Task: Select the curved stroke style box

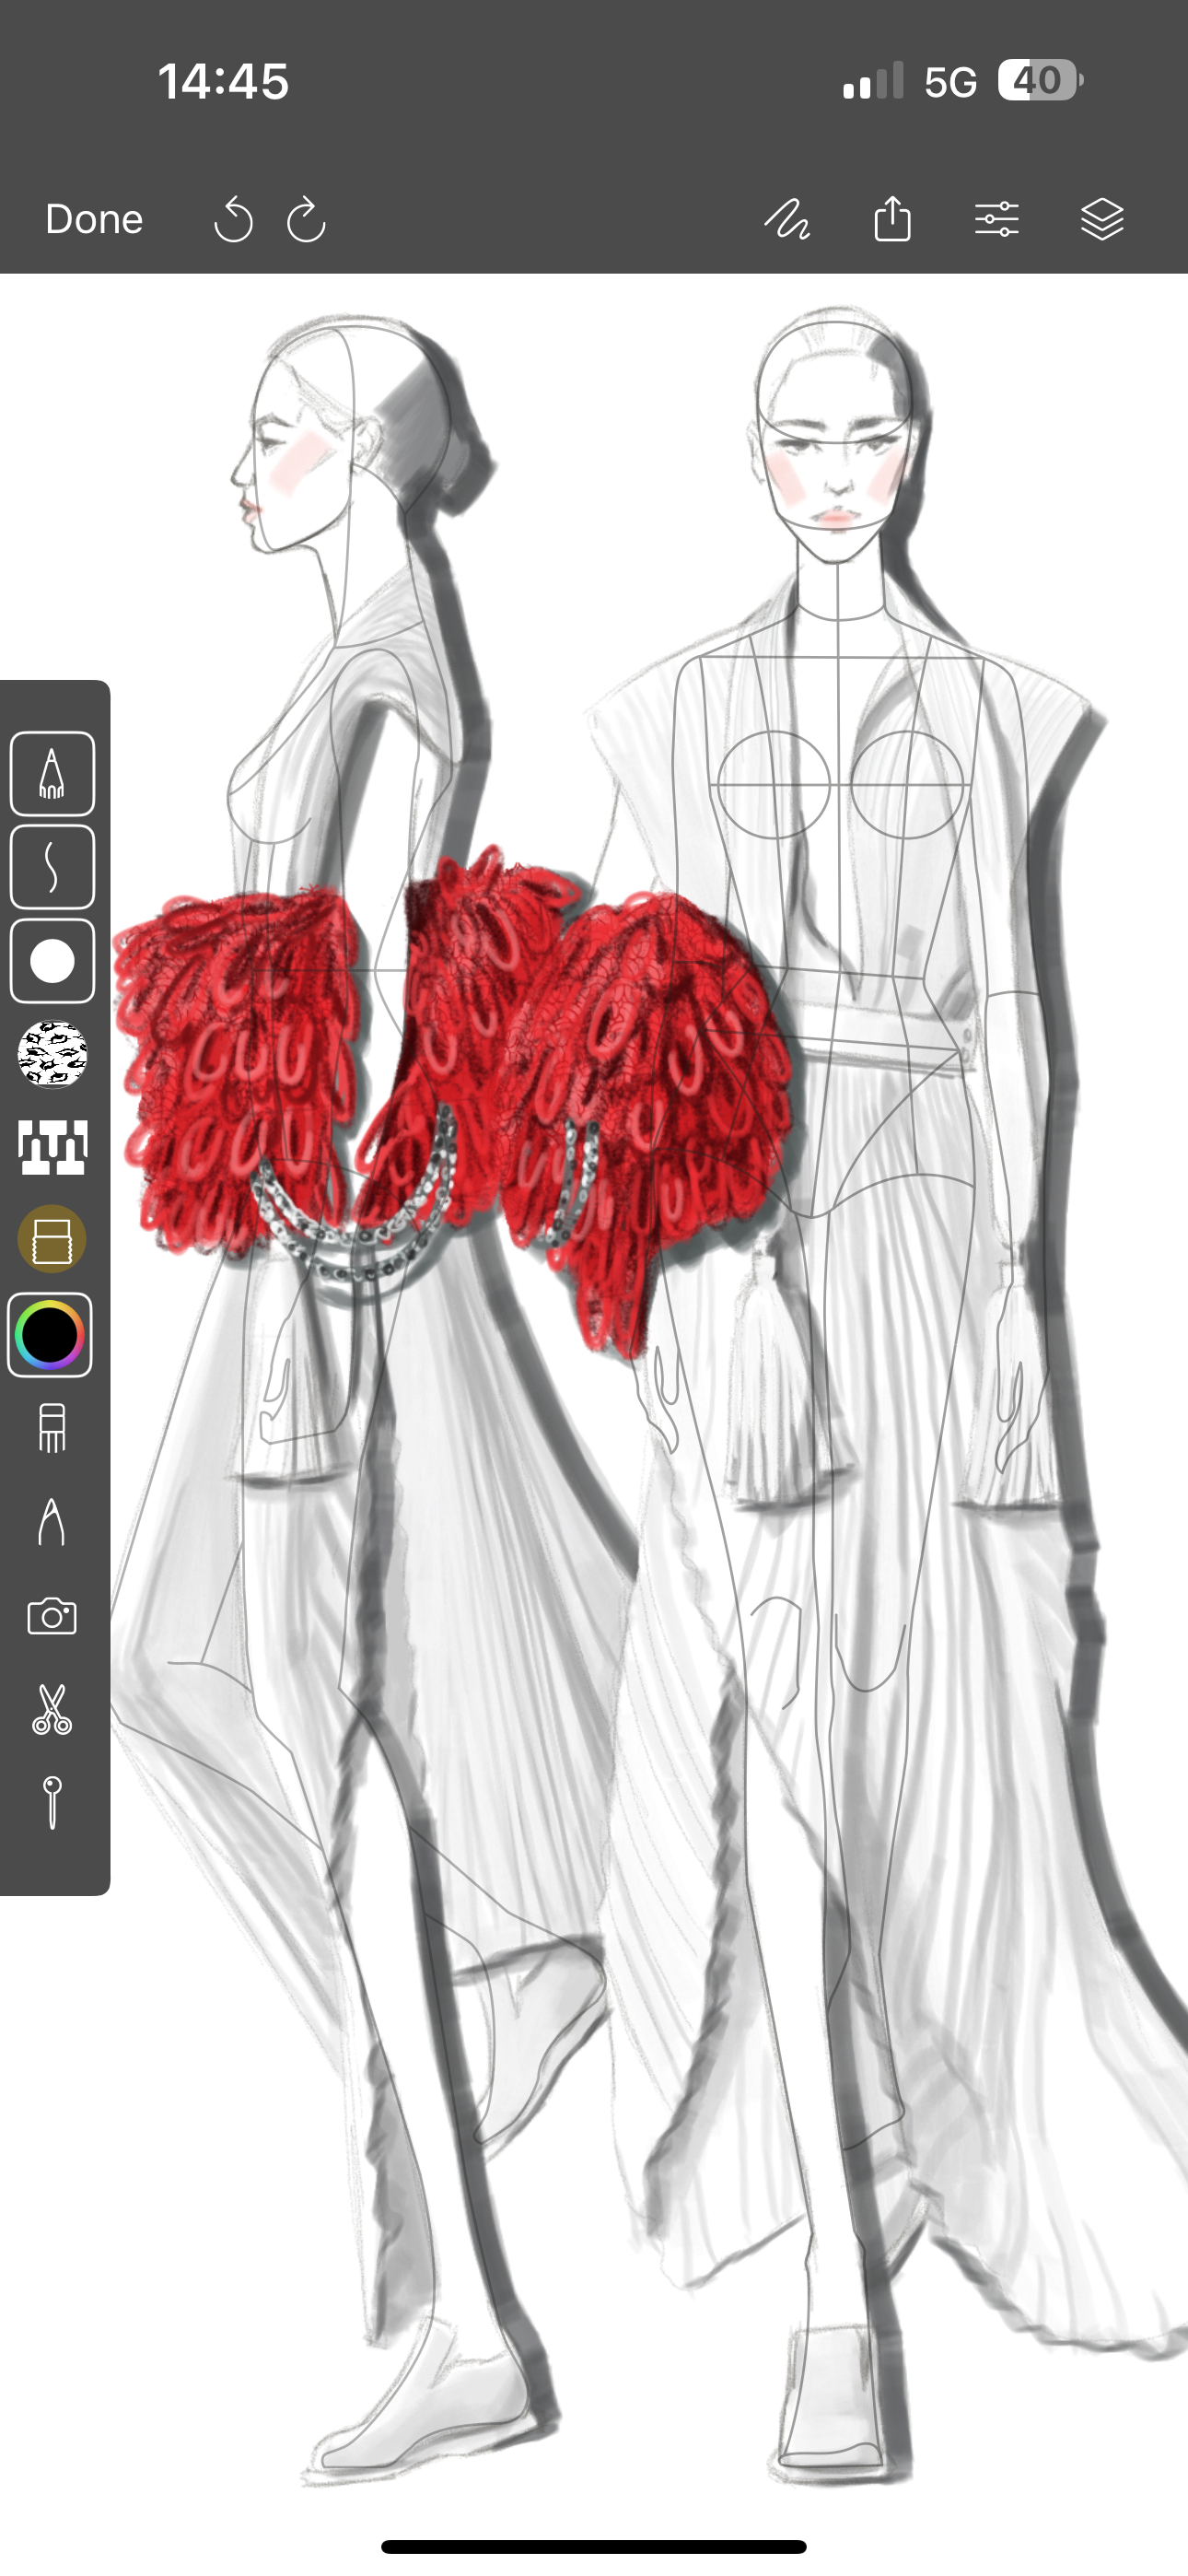Action: click(52, 867)
